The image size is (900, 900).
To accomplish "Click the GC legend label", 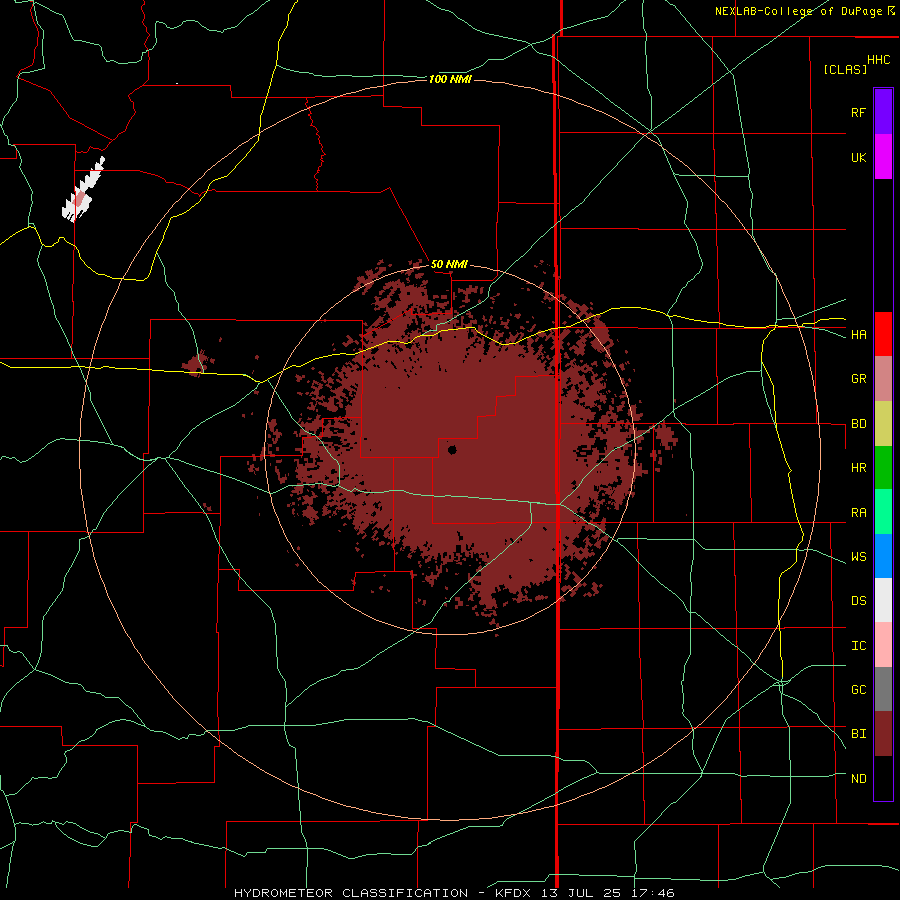I will [x=858, y=690].
